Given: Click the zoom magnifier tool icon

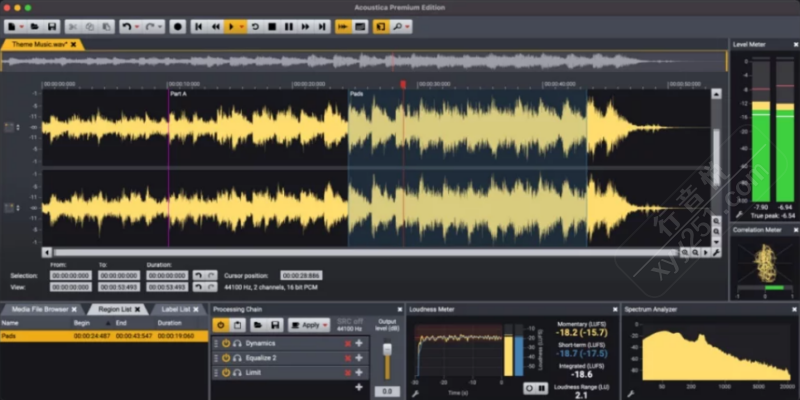Looking at the screenshot, I should (397, 27).
